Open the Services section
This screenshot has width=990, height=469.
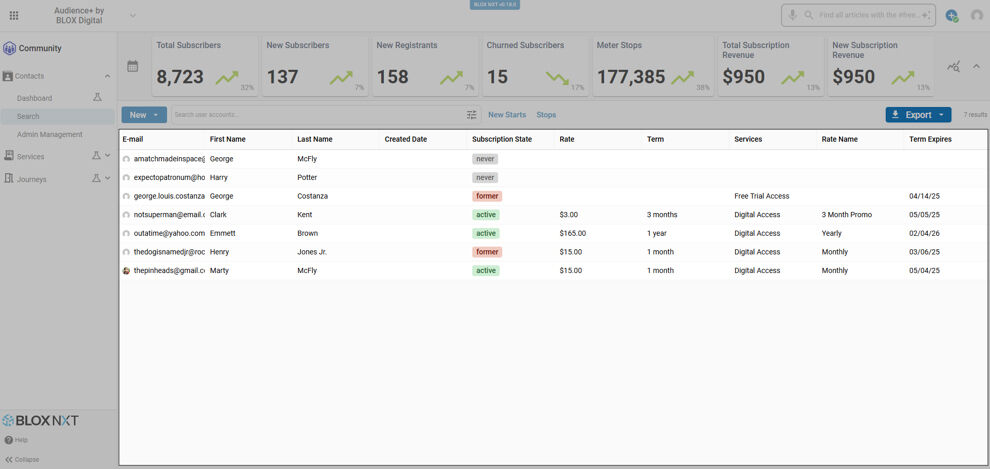(31, 156)
